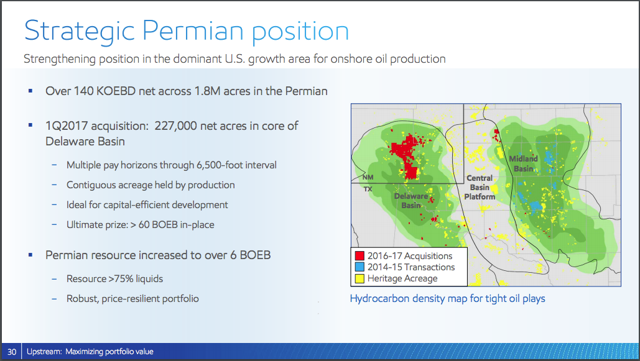
Task: Click the Over 140 KOEBD net bullet
Action: 186,91
